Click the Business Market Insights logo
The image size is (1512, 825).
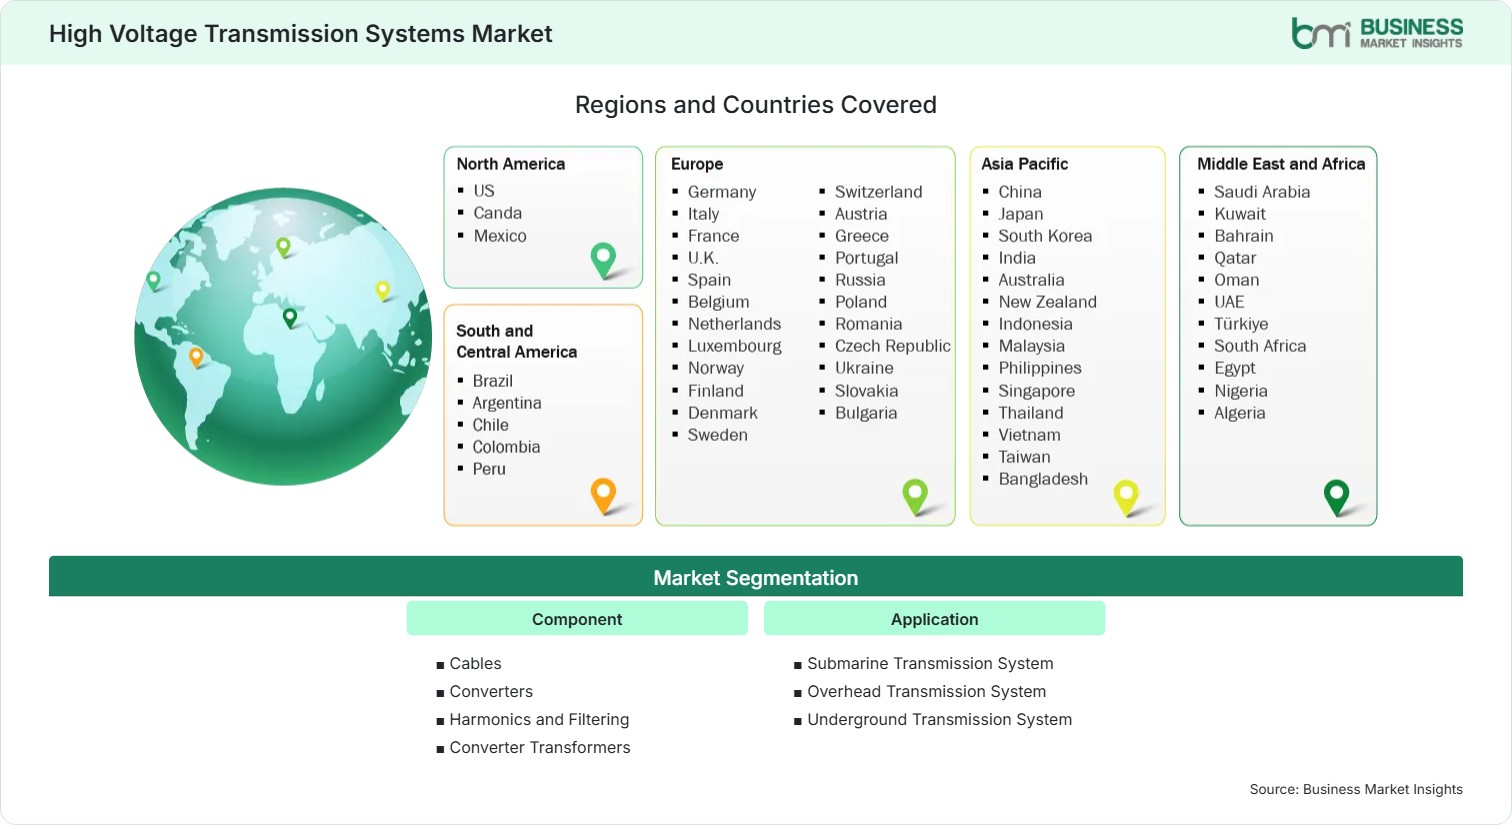click(1376, 33)
